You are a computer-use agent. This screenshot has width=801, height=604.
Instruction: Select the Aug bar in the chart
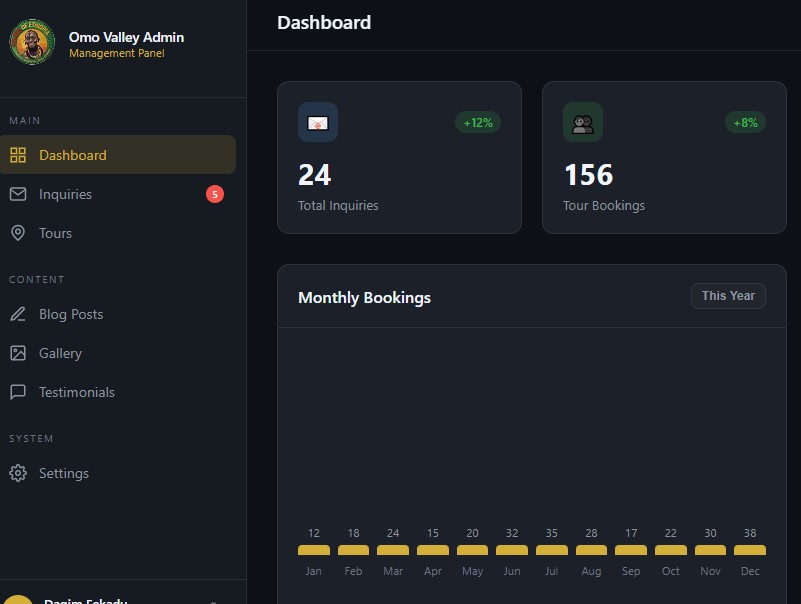tap(592, 550)
